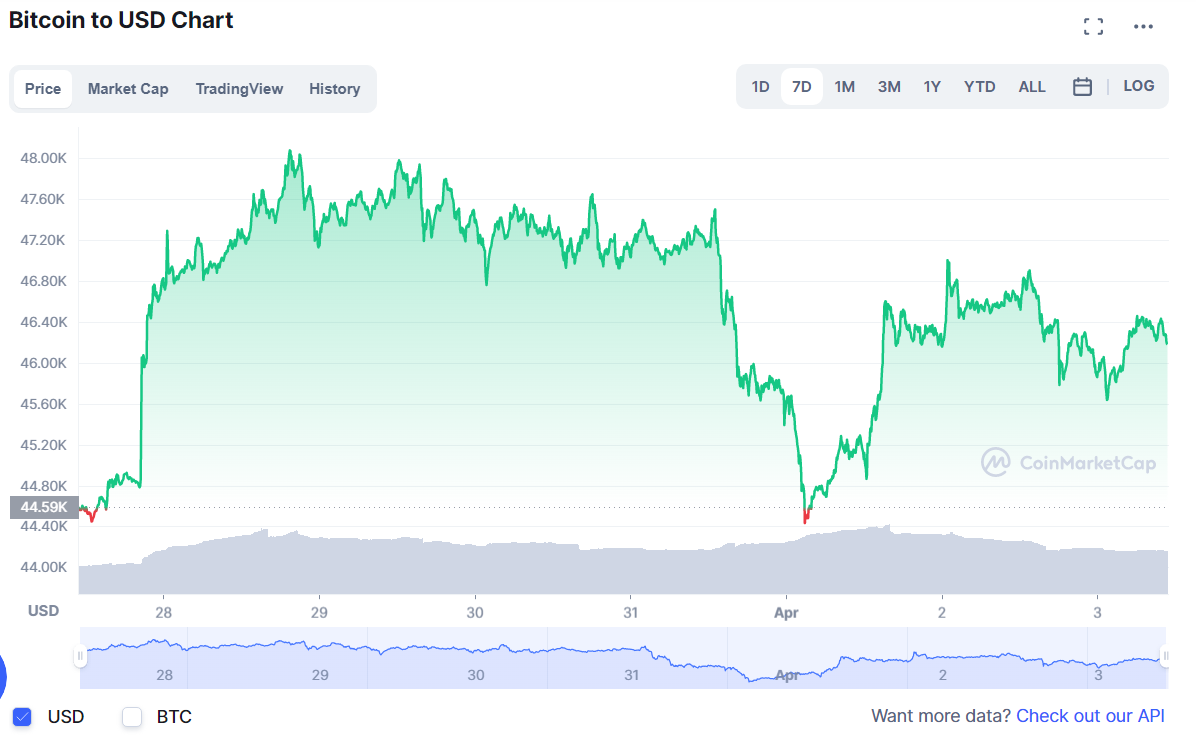
Task: Select the 1D time range
Action: click(x=760, y=87)
